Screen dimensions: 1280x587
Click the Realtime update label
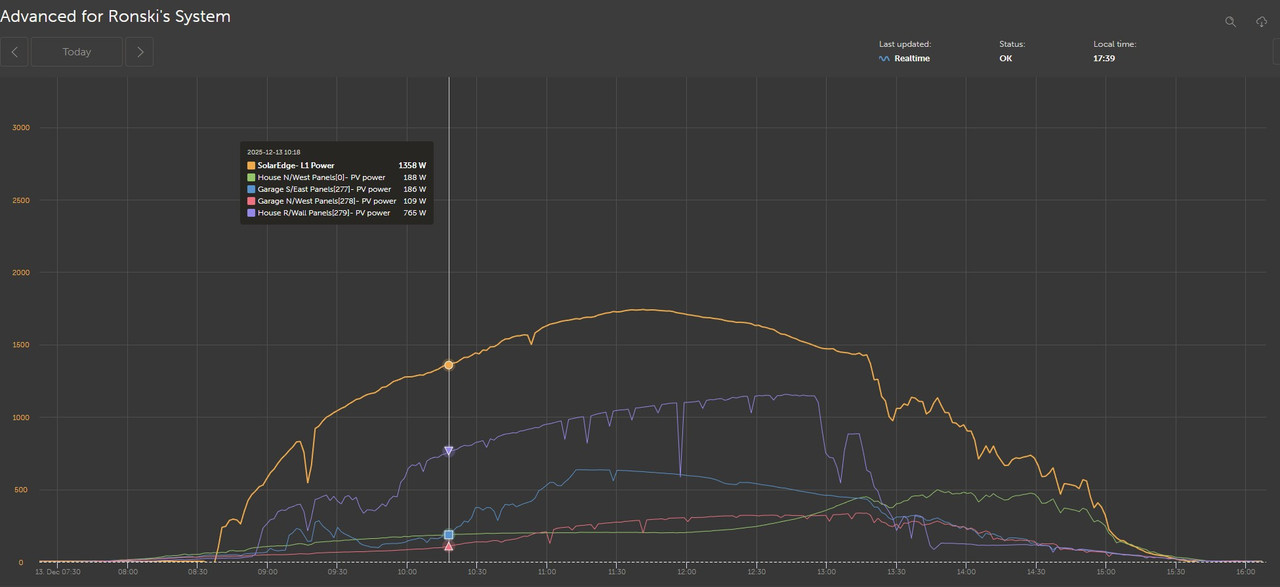[912, 59]
